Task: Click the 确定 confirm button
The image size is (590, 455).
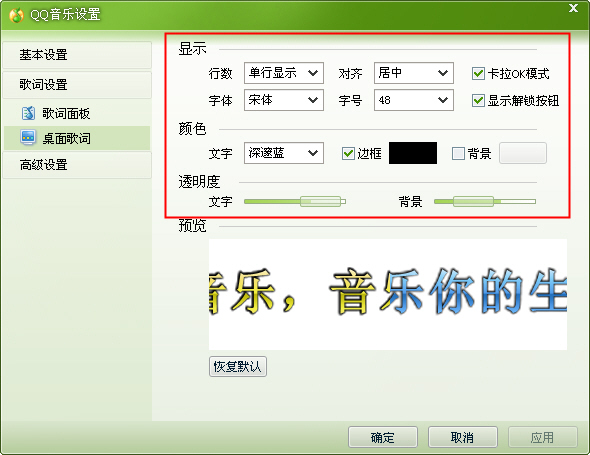Action: click(383, 437)
